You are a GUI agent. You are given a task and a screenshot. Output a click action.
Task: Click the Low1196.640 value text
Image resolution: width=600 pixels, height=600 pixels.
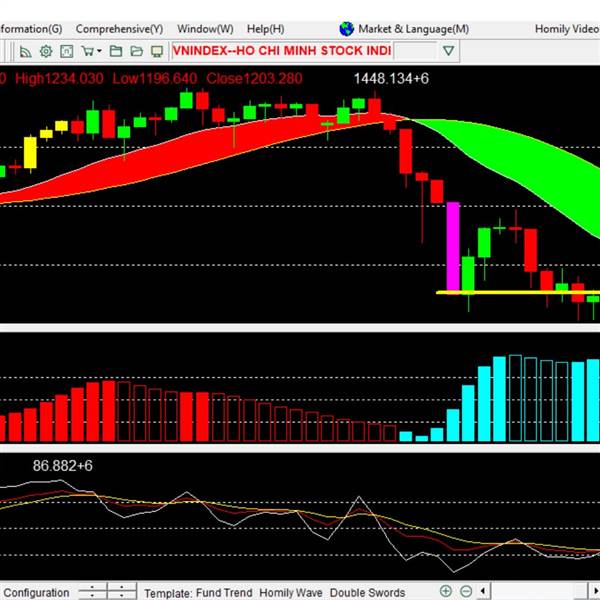(155, 79)
